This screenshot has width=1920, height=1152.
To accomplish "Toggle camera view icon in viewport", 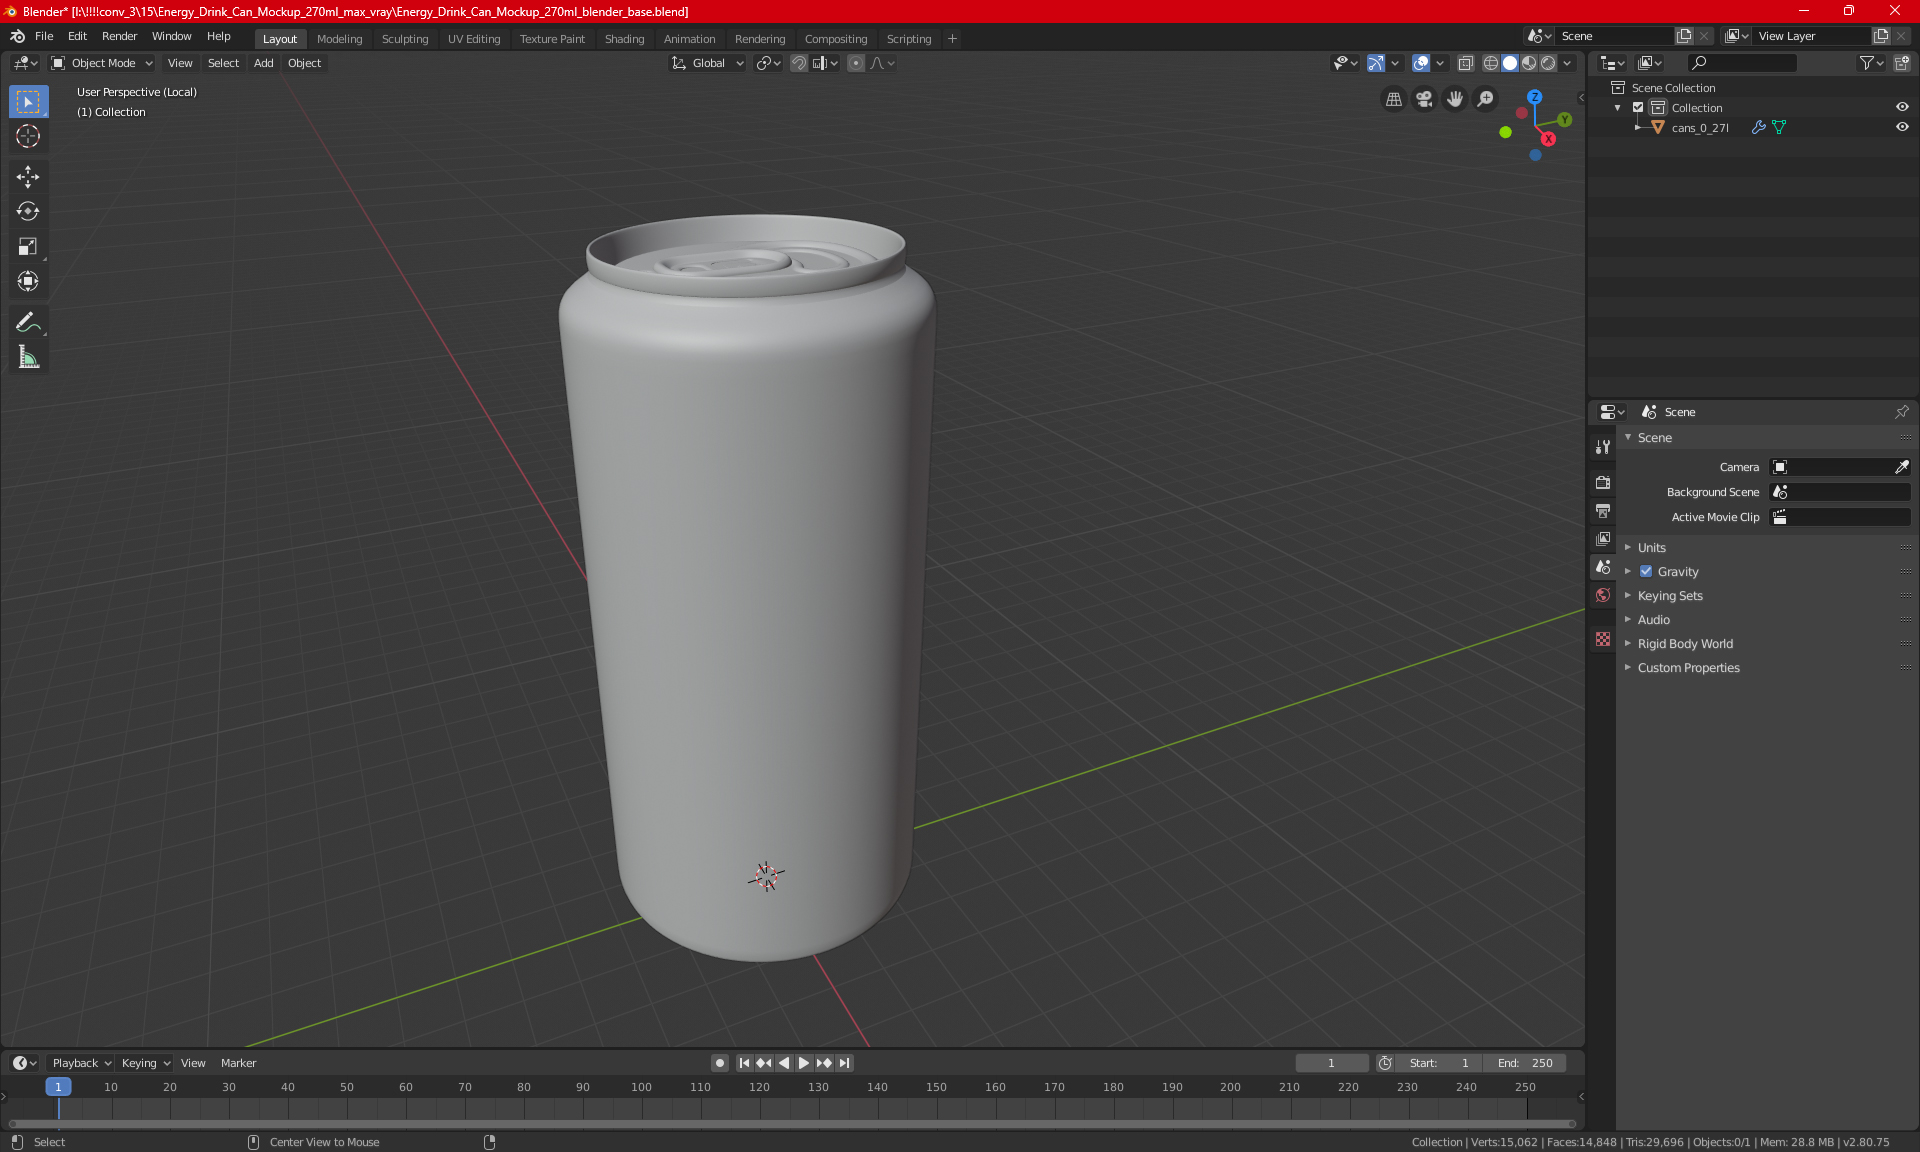I will (1424, 99).
